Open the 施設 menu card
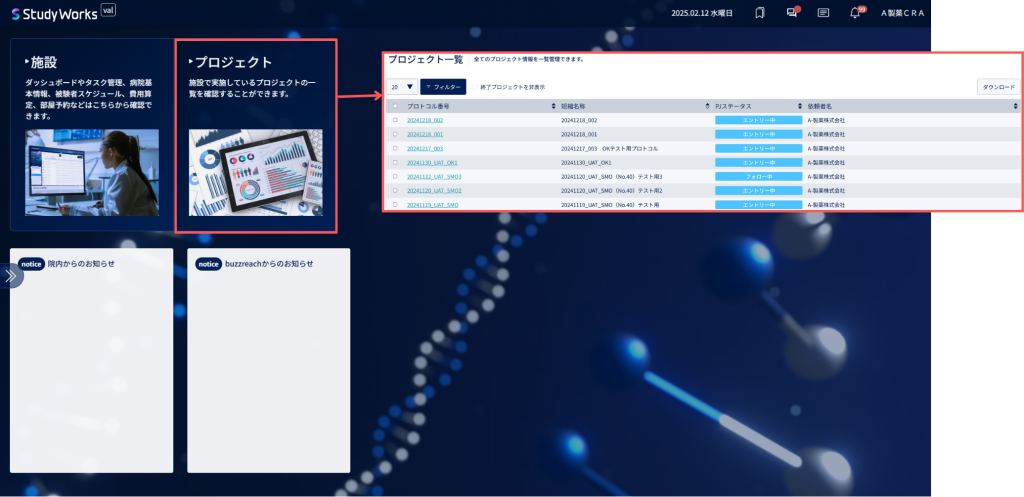 tap(92, 135)
